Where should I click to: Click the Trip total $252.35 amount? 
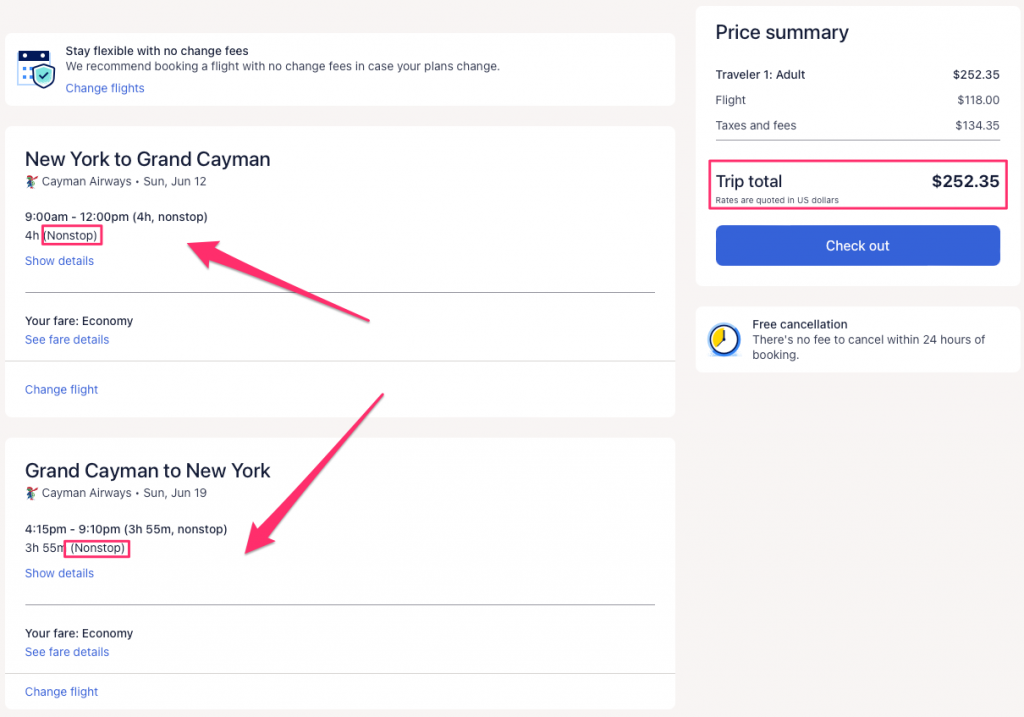965,182
